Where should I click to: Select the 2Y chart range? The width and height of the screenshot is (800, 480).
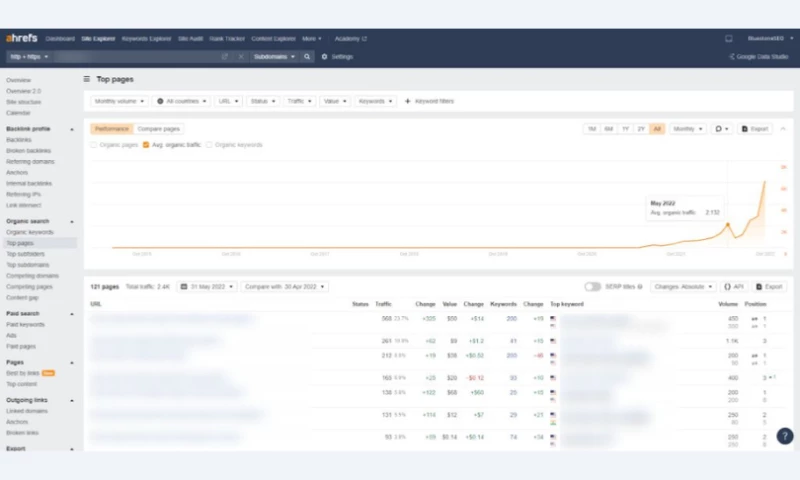(x=641, y=129)
